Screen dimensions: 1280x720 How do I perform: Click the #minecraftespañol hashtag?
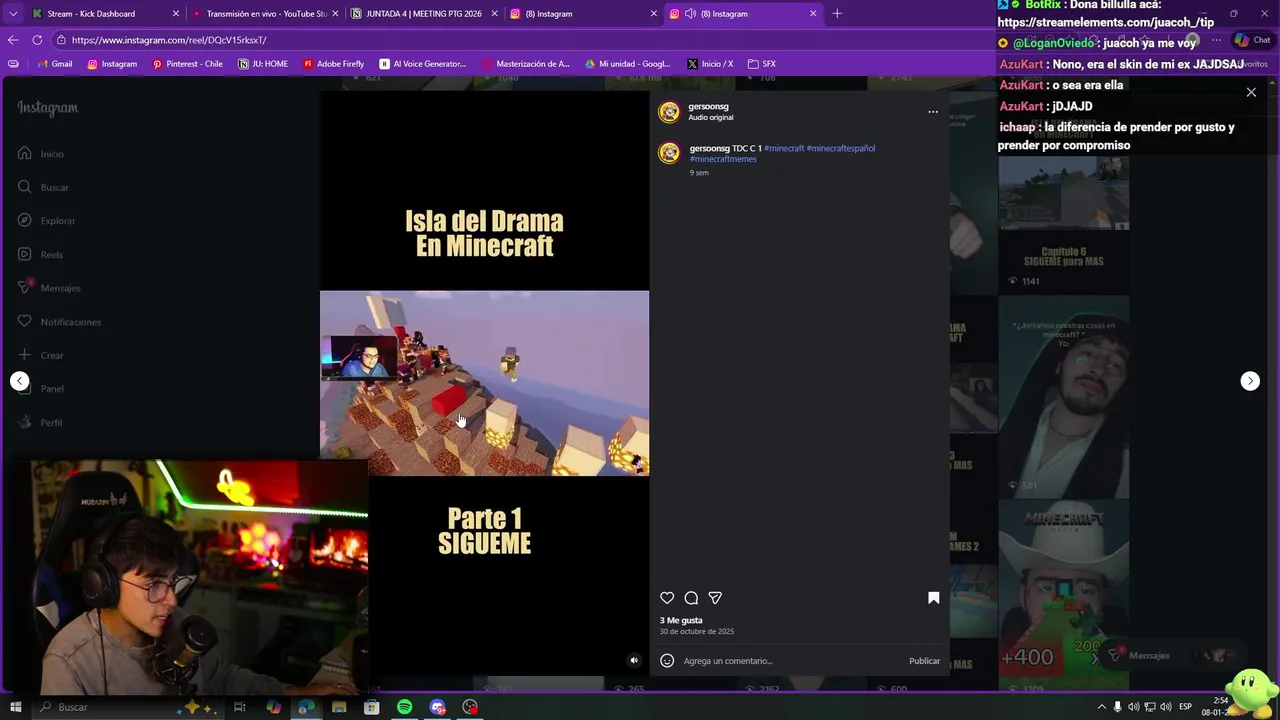click(841, 148)
